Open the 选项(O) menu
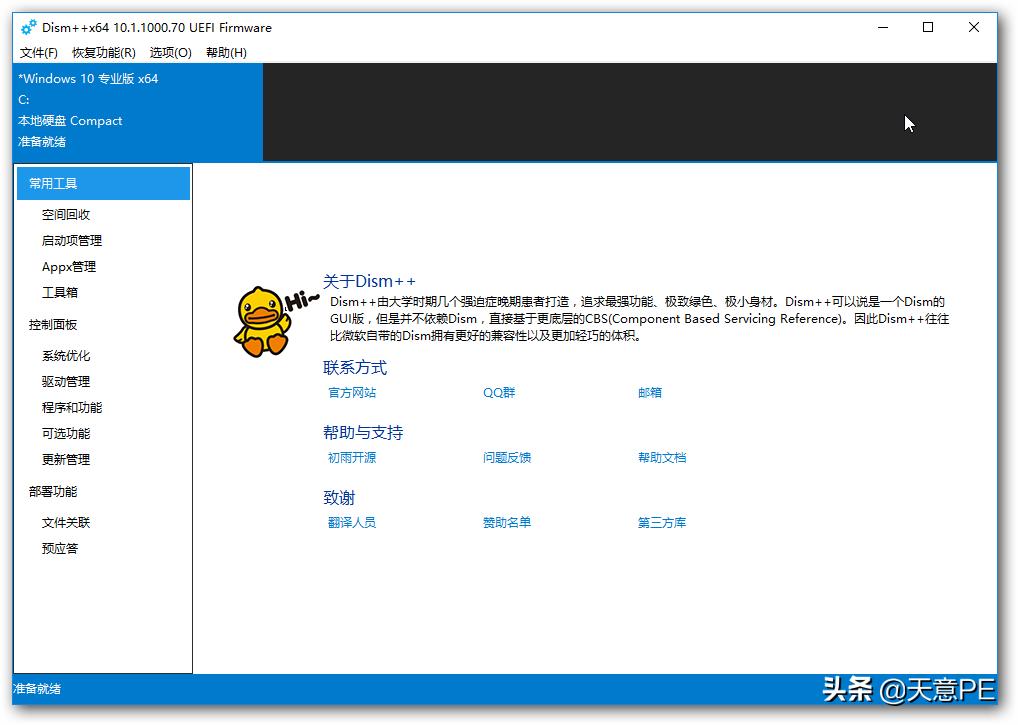 click(170, 52)
